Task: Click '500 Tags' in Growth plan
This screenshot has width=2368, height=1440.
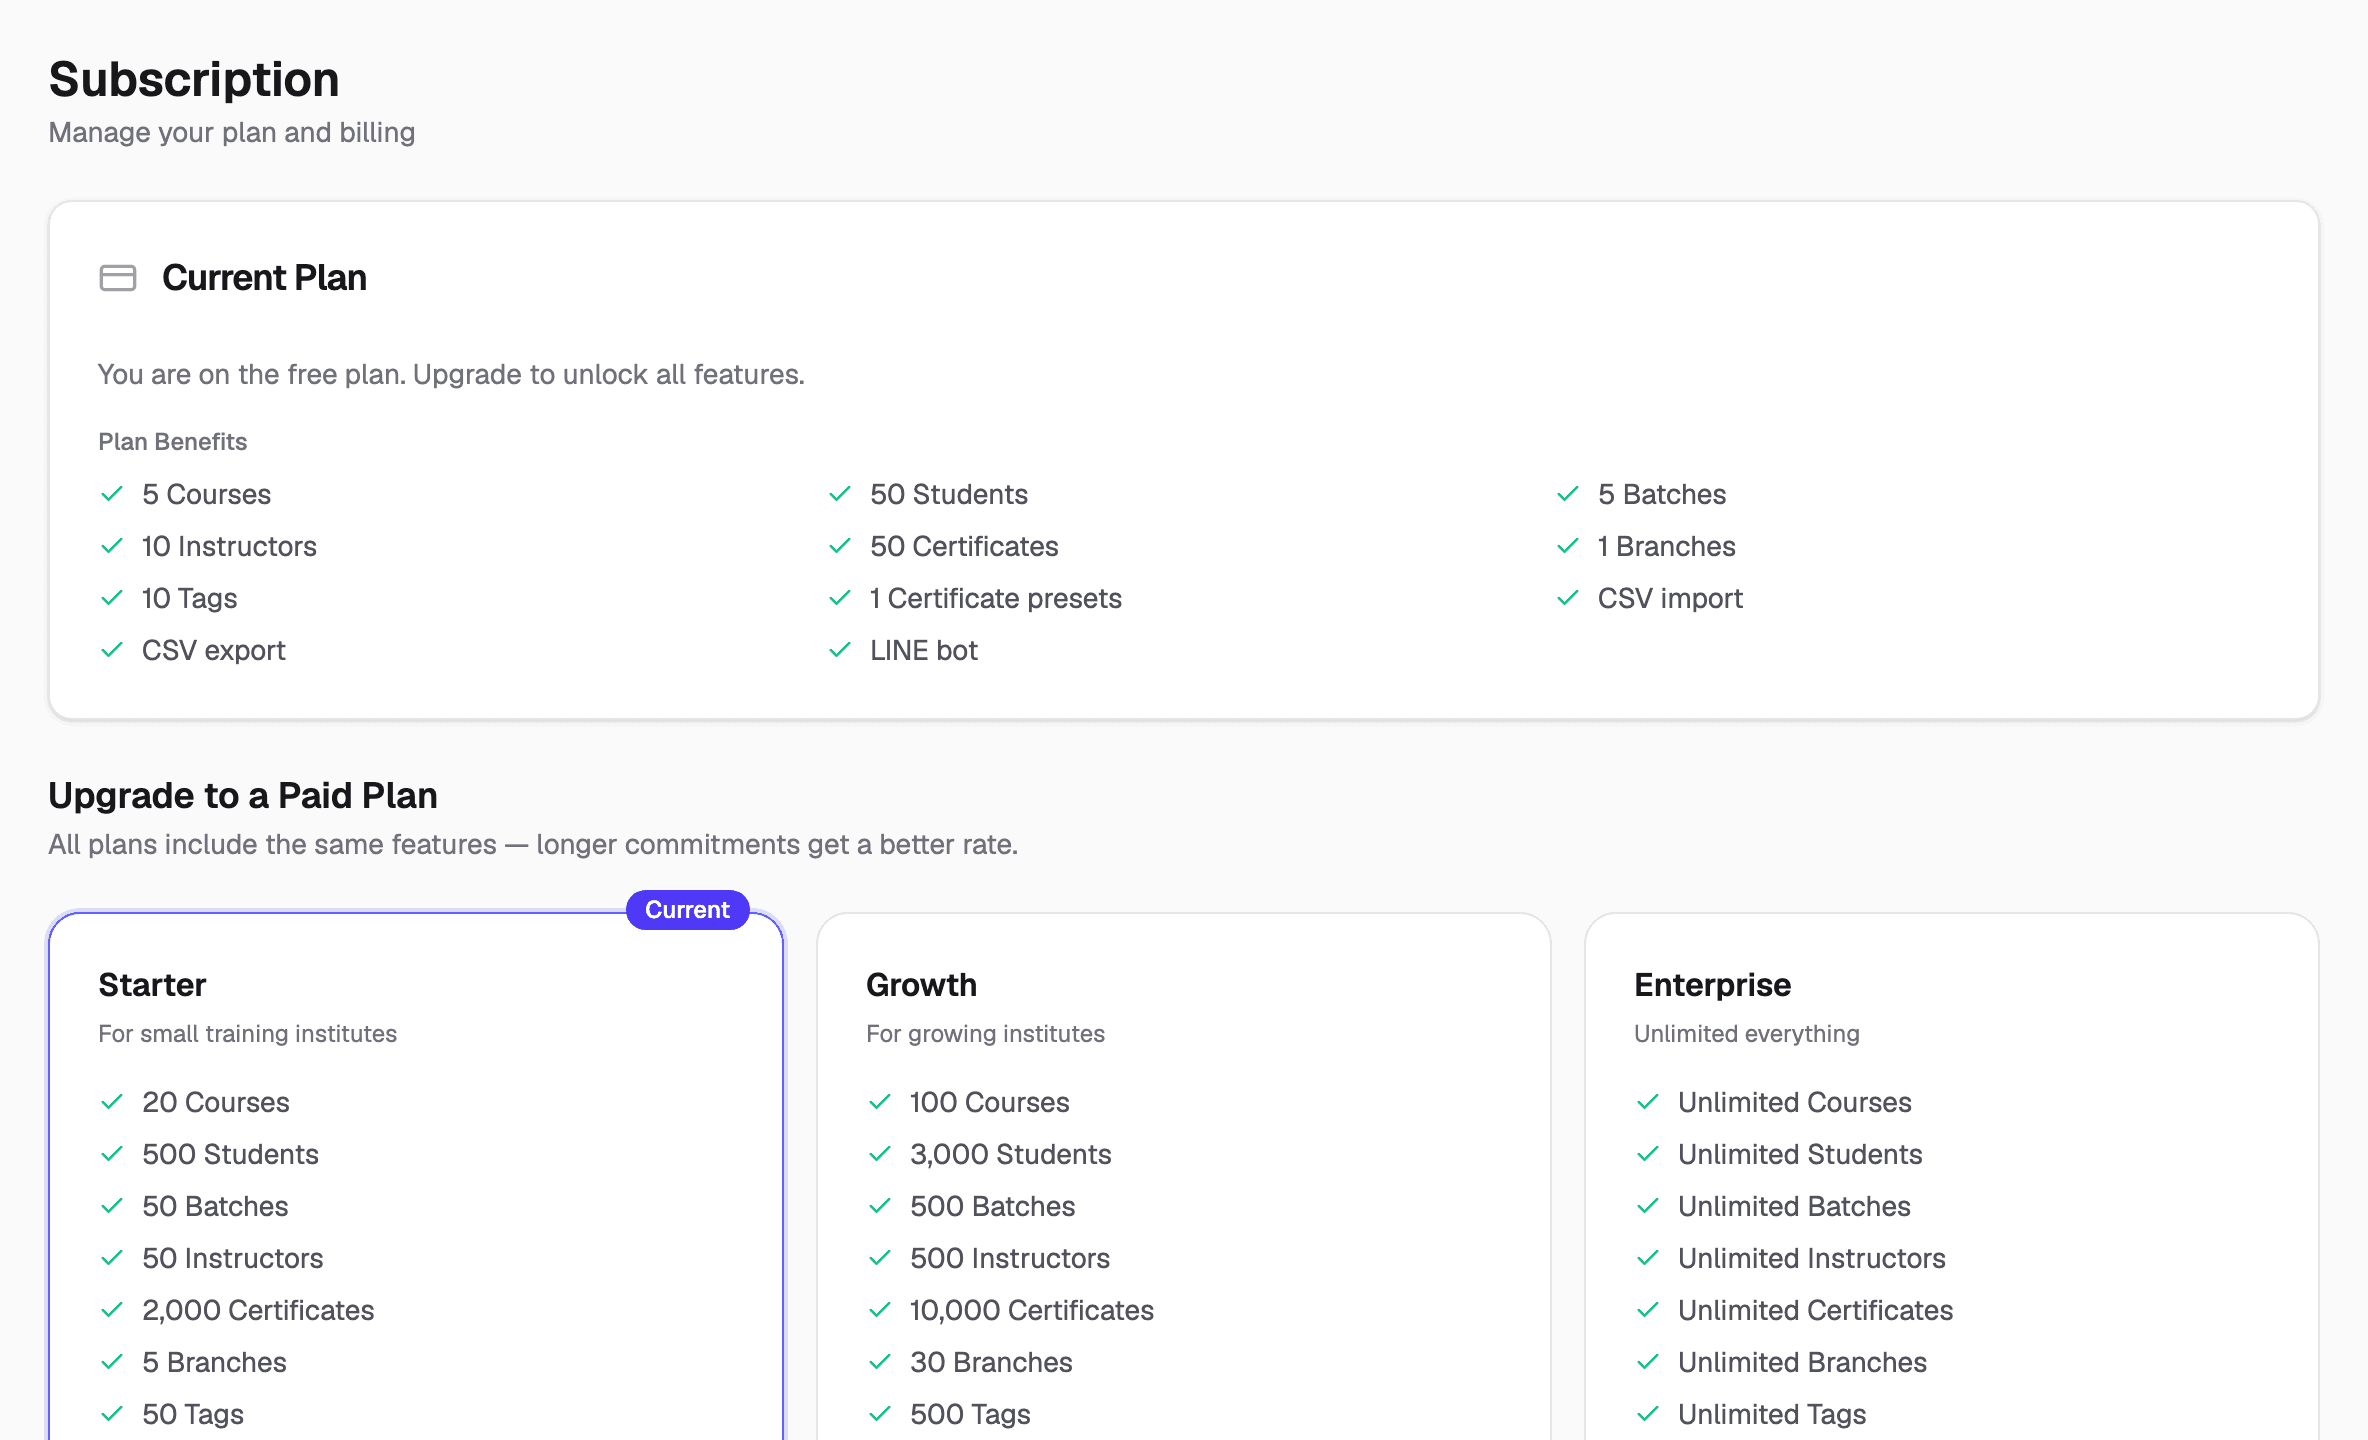Action: click(970, 1414)
